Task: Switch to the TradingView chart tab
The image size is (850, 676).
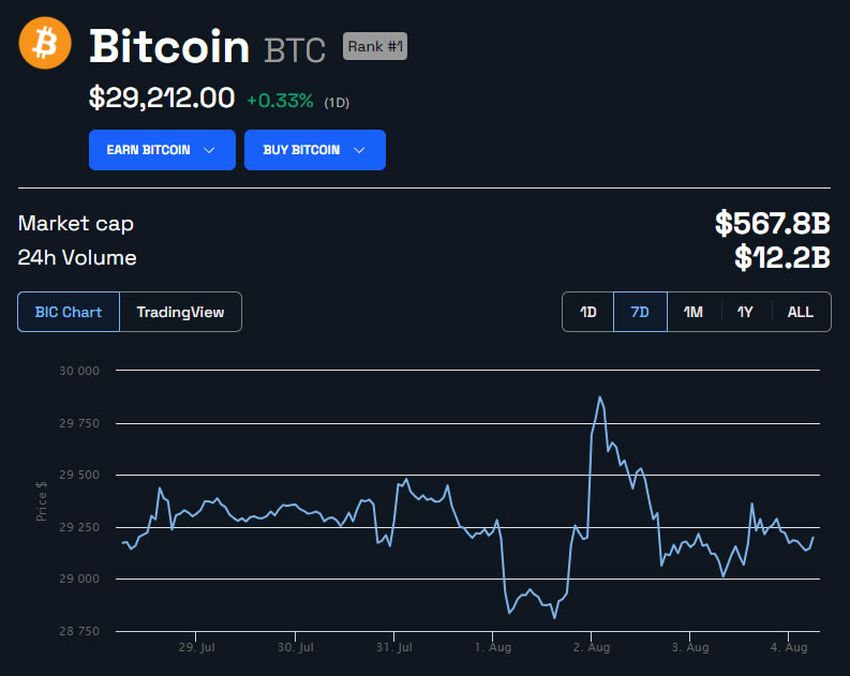Action: (x=180, y=312)
